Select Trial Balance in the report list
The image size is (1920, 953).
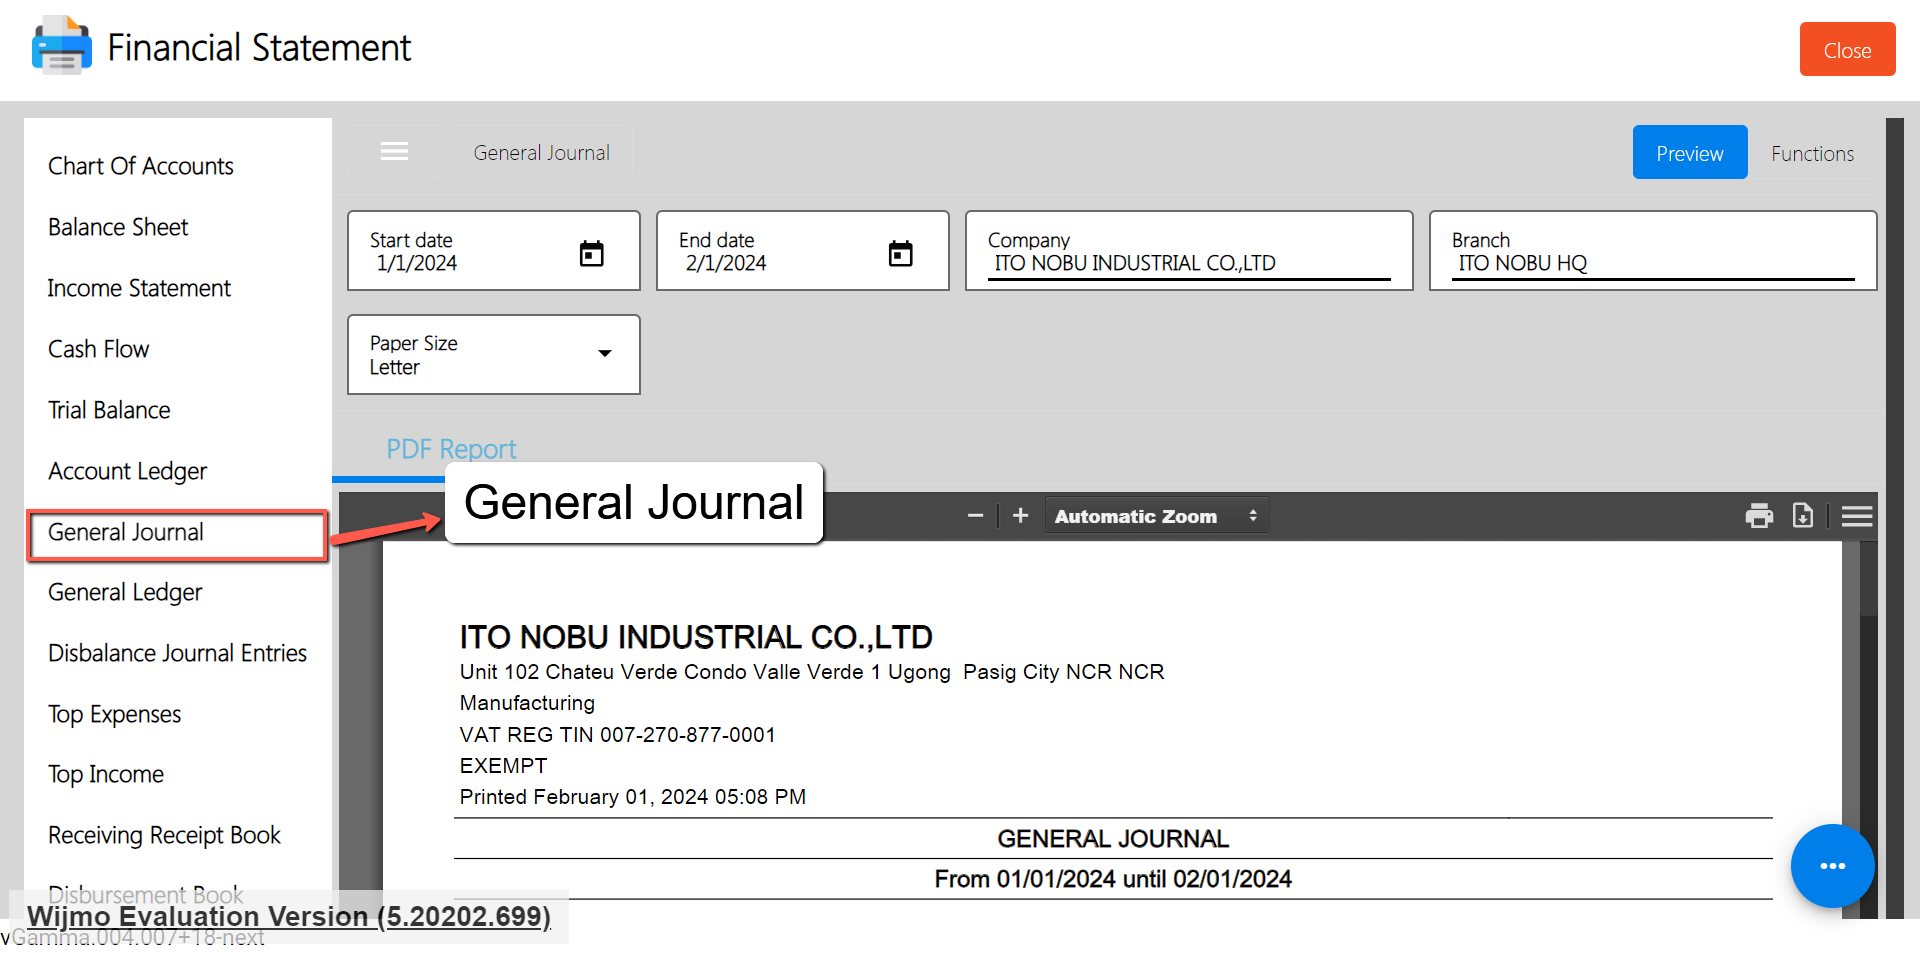pos(109,410)
